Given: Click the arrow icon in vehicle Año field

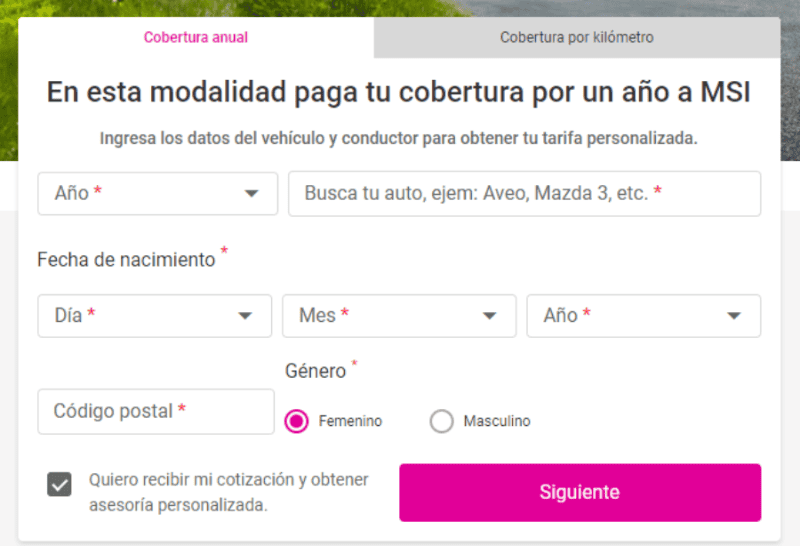Looking at the screenshot, I should (x=252, y=194).
